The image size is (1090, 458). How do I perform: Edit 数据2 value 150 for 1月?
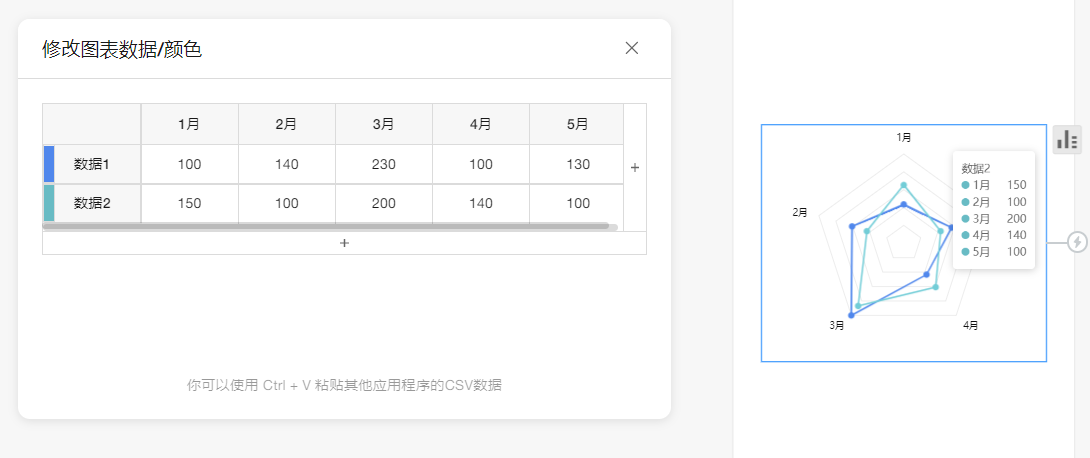tap(189, 203)
